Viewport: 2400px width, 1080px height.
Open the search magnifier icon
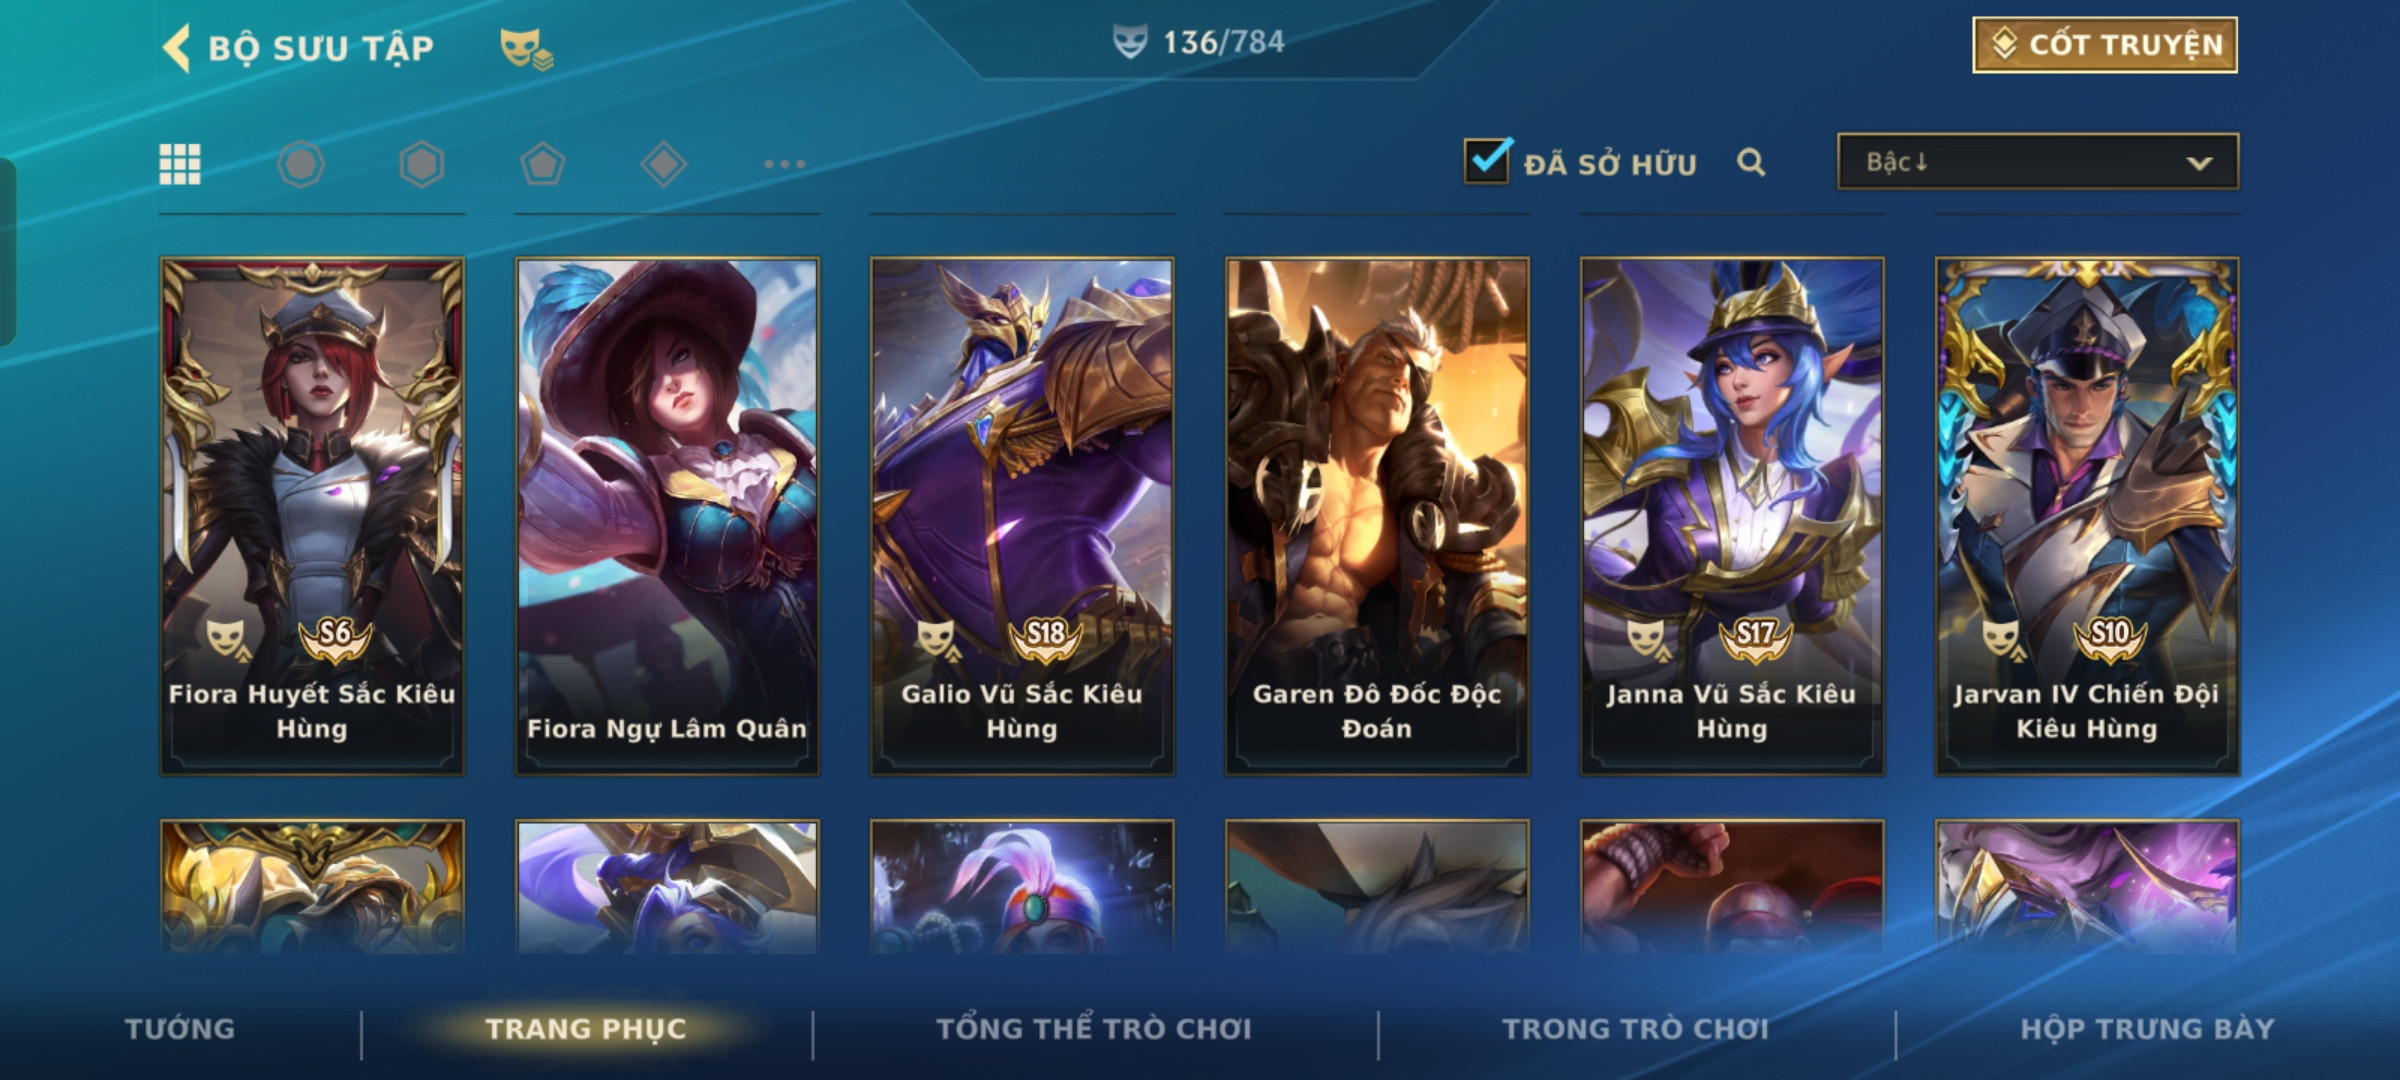(1751, 162)
